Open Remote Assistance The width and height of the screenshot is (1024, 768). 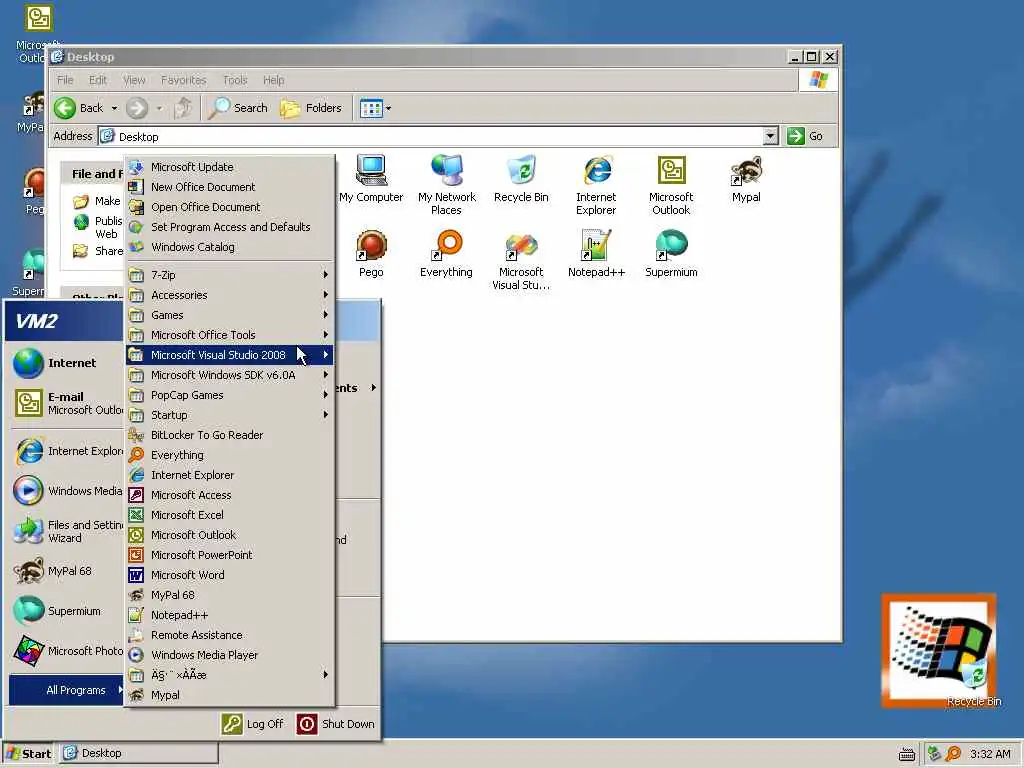[x=230, y=635]
